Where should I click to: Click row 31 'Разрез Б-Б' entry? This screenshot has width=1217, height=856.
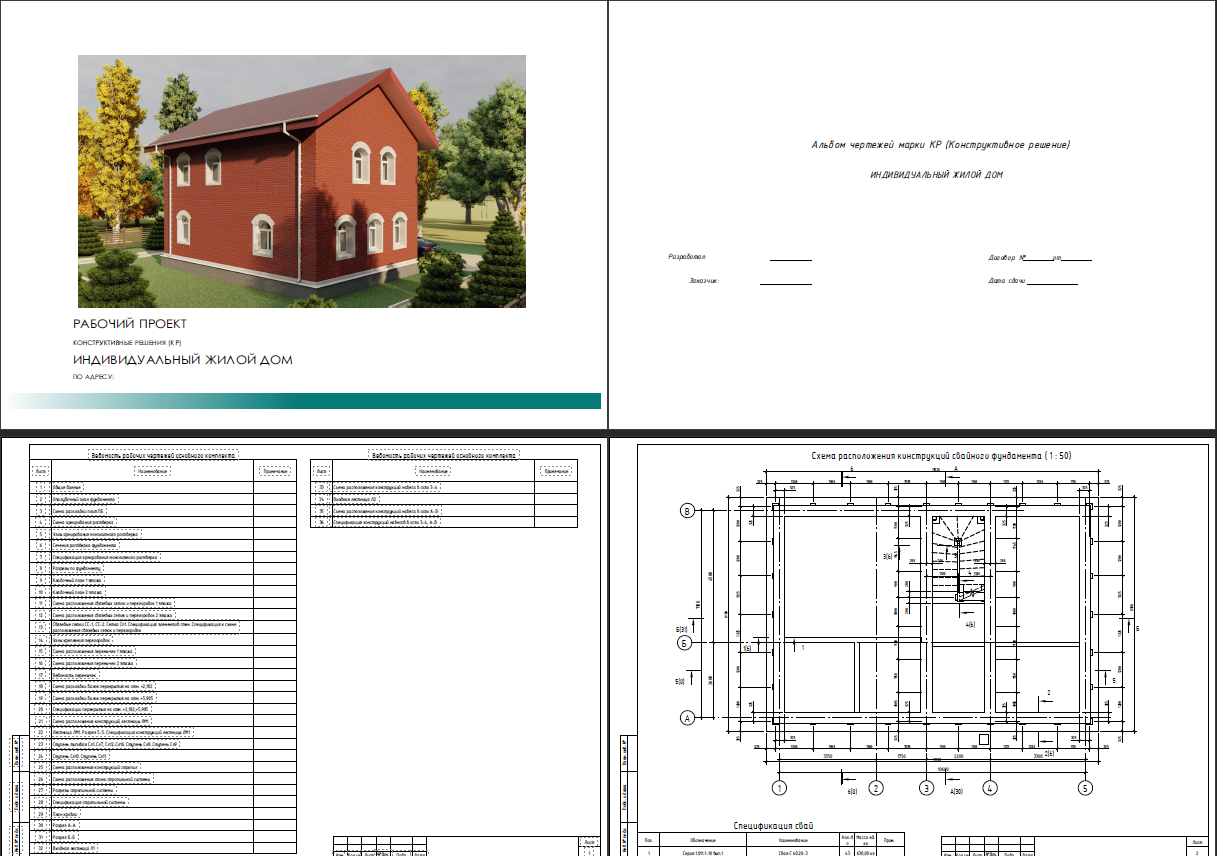(164, 837)
